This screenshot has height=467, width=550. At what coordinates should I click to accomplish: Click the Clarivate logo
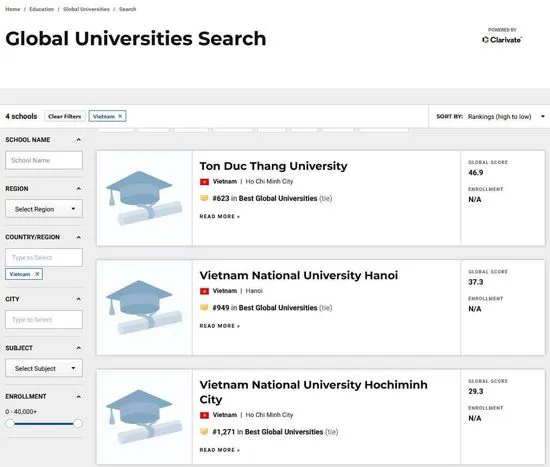[502, 40]
